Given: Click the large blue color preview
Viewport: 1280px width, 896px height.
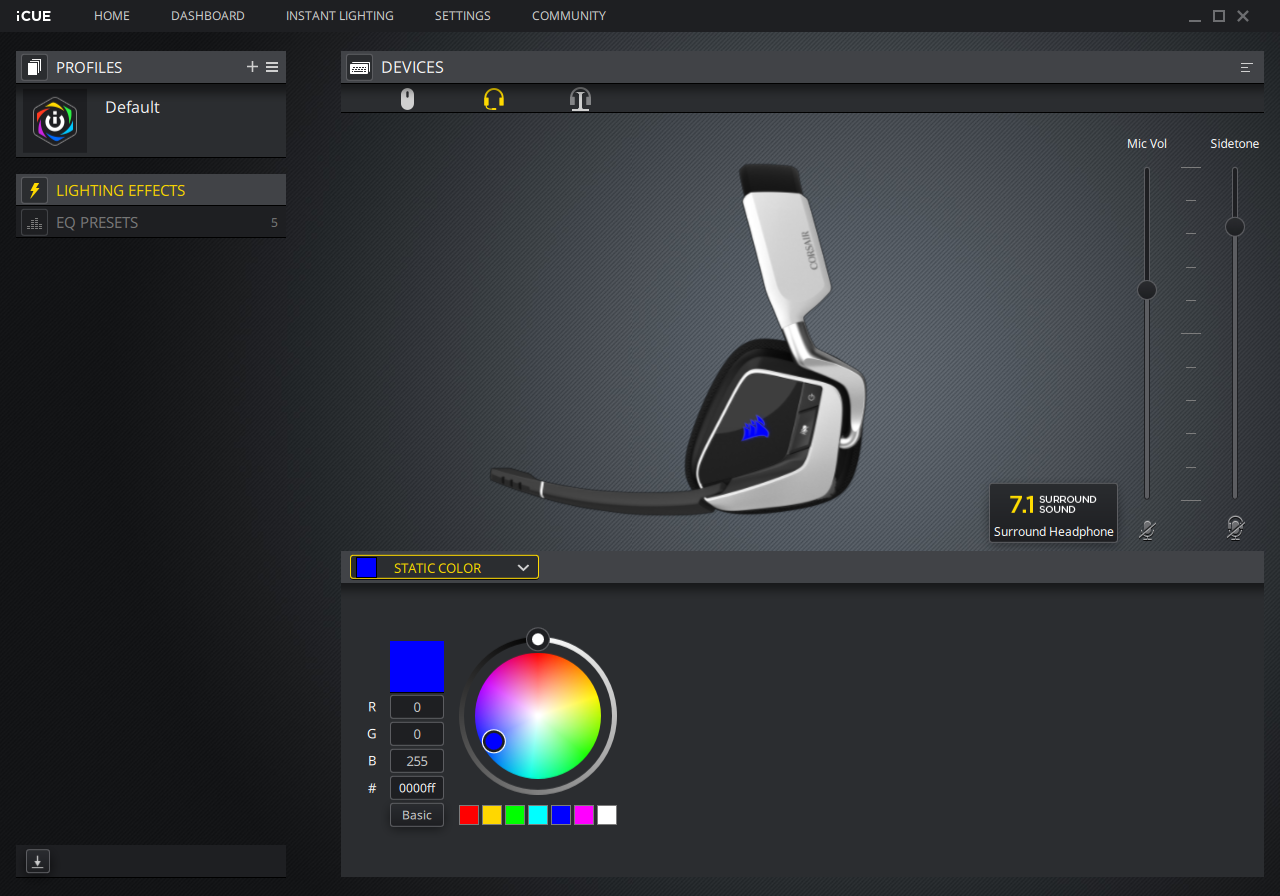Looking at the screenshot, I should (x=417, y=667).
